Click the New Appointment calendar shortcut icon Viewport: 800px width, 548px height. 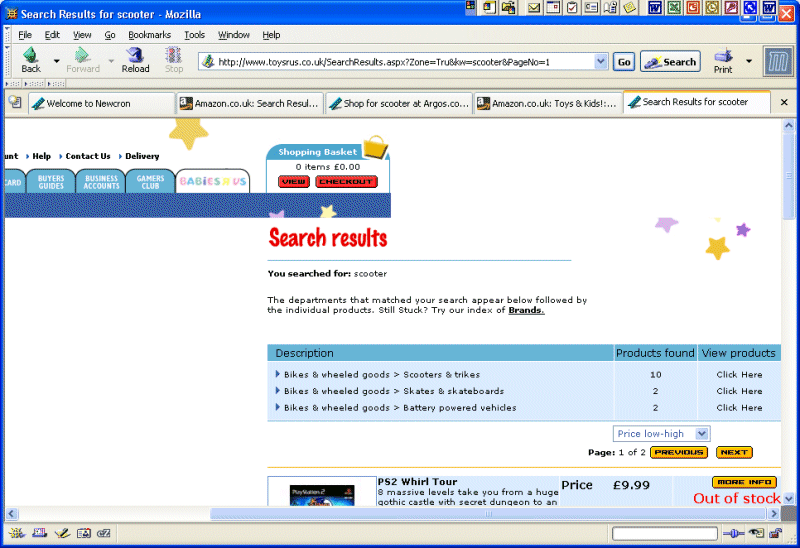click(553, 7)
